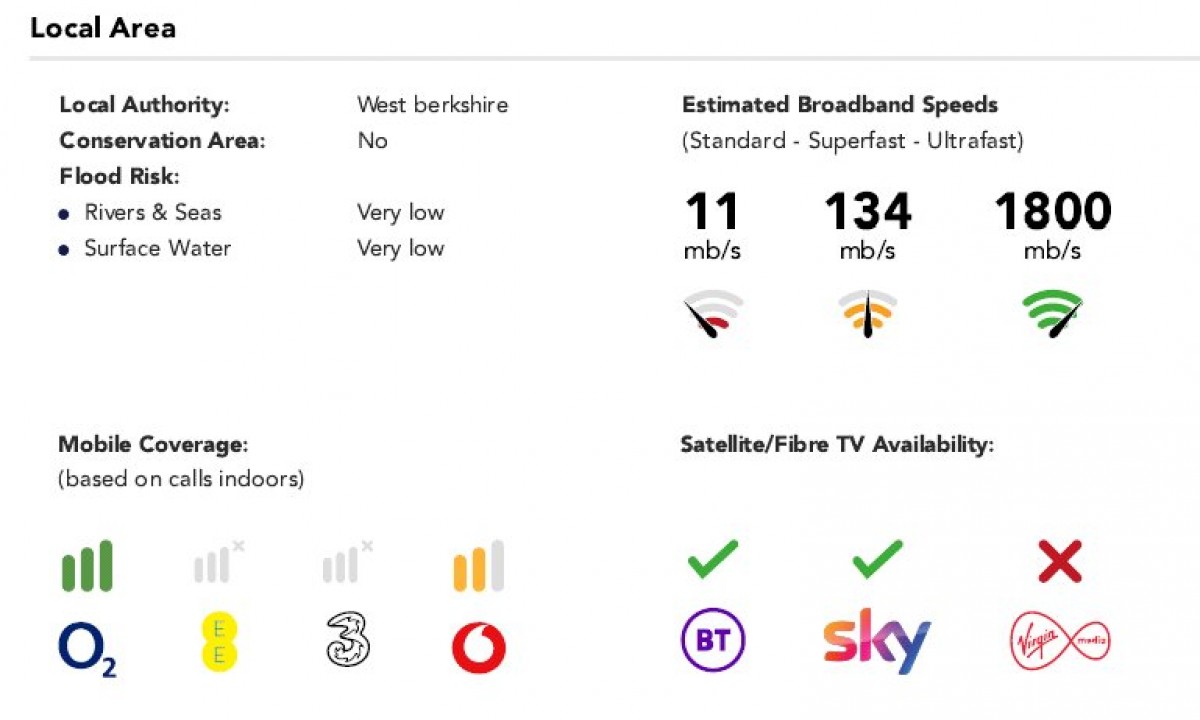This screenshot has height=720, width=1200.
Task: Click the Local Area heading
Action: pos(103,28)
